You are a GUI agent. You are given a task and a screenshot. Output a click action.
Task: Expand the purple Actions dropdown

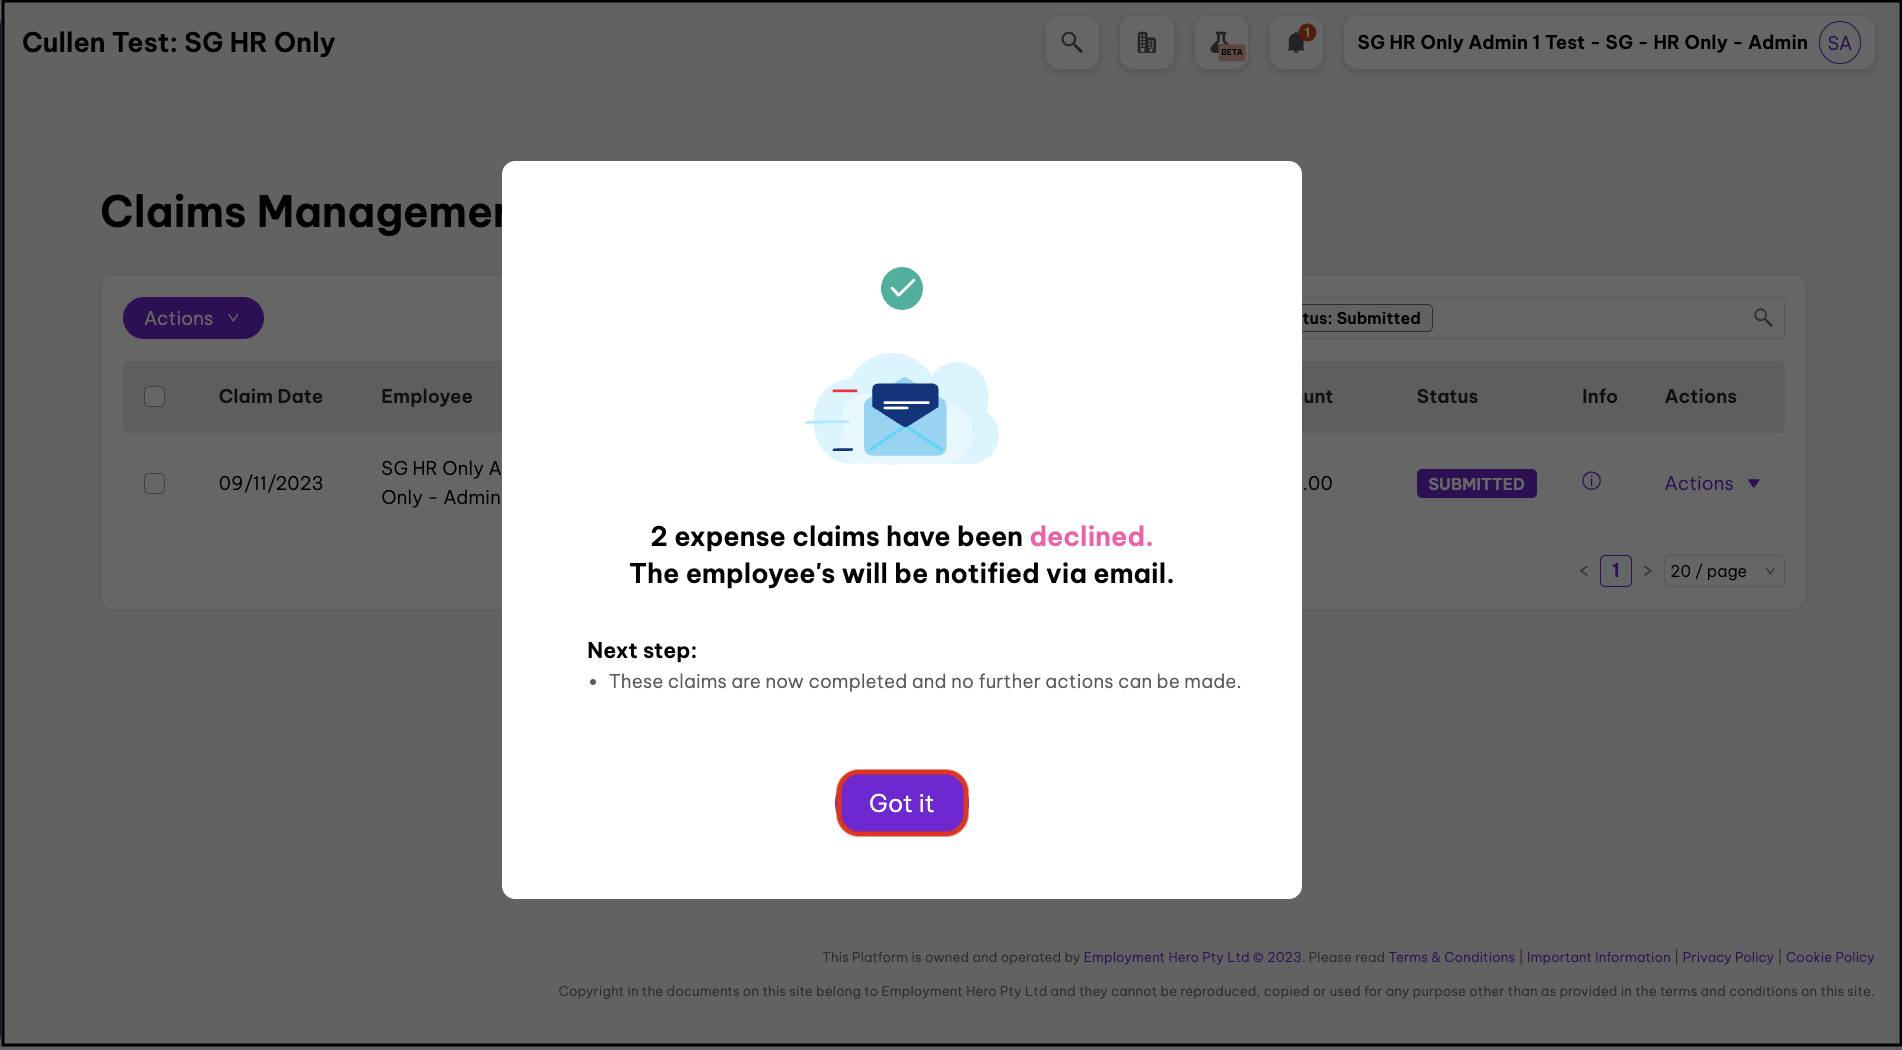point(193,318)
